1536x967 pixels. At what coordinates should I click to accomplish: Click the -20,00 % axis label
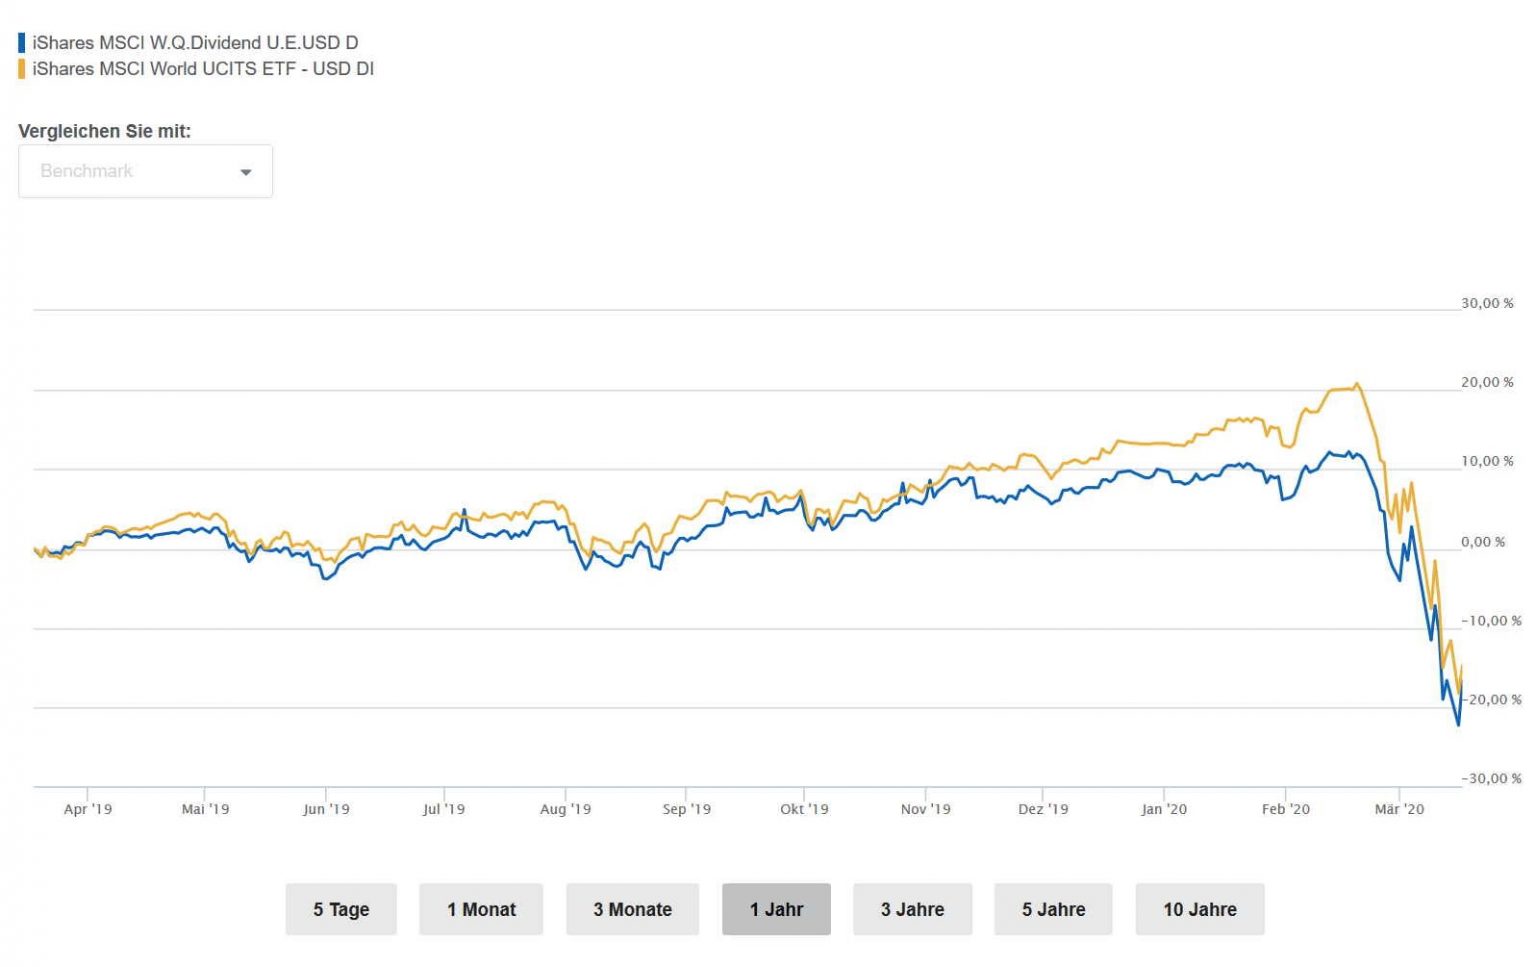[x=1491, y=700]
